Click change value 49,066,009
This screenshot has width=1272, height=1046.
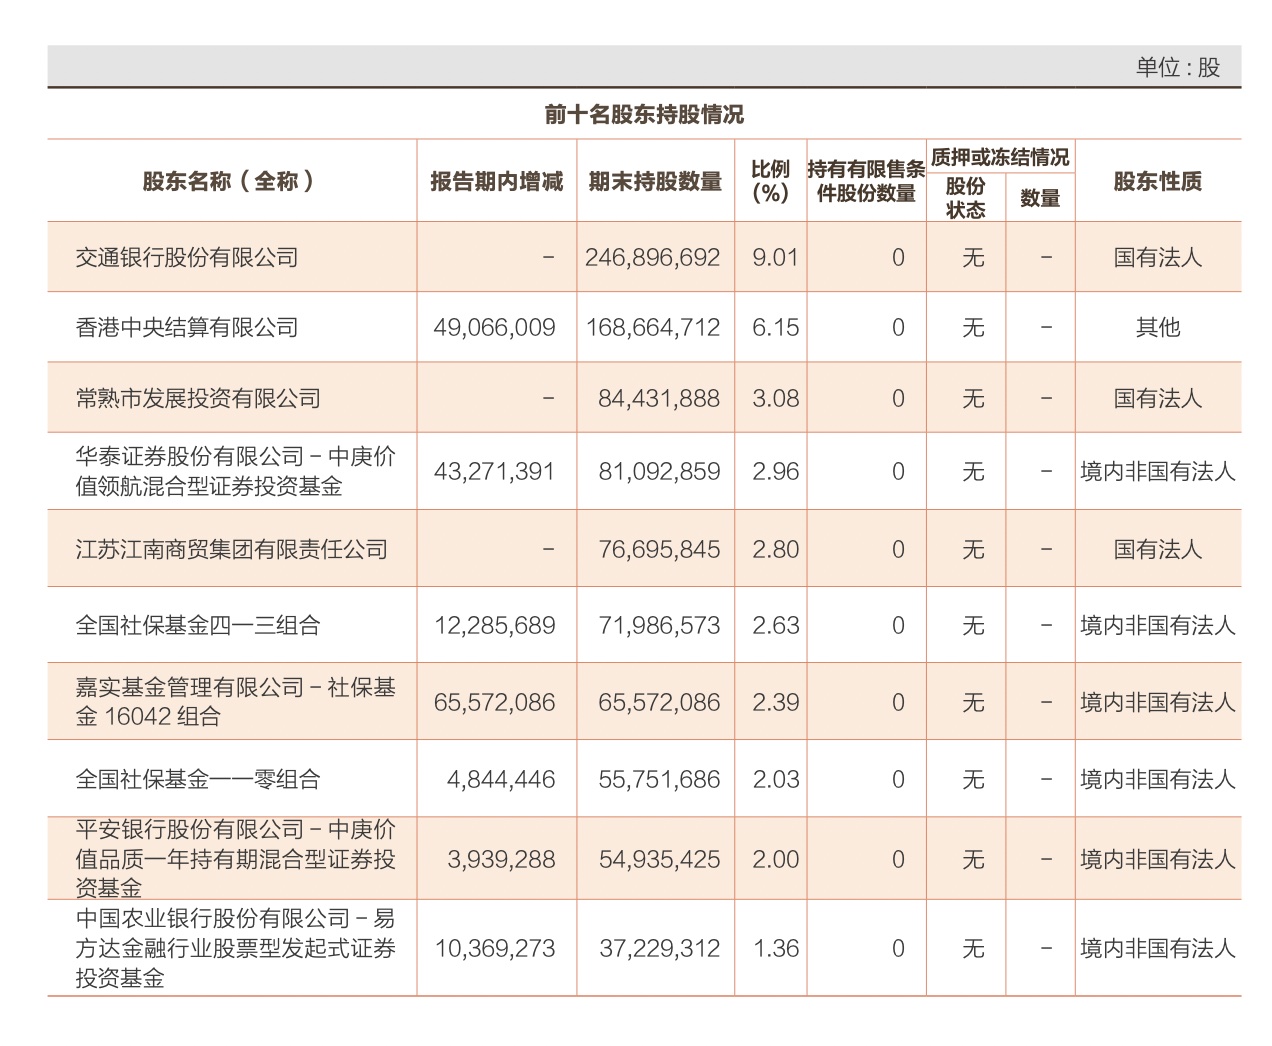pos(494,327)
